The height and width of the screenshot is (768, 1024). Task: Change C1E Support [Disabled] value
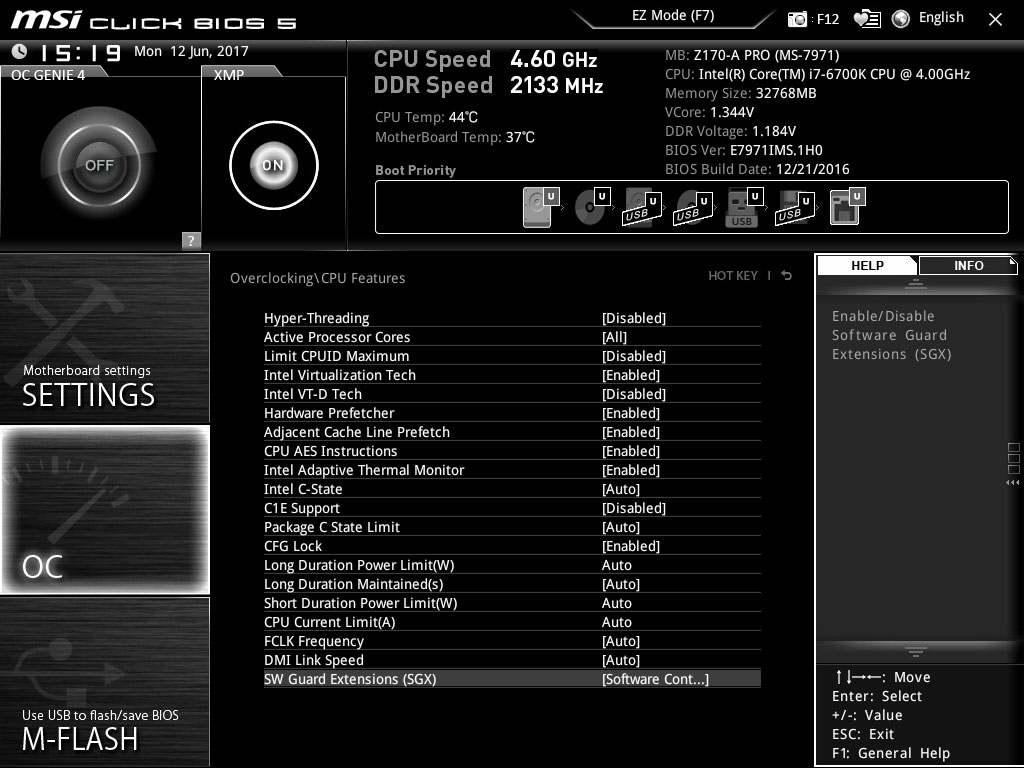(x=633, y=508)
